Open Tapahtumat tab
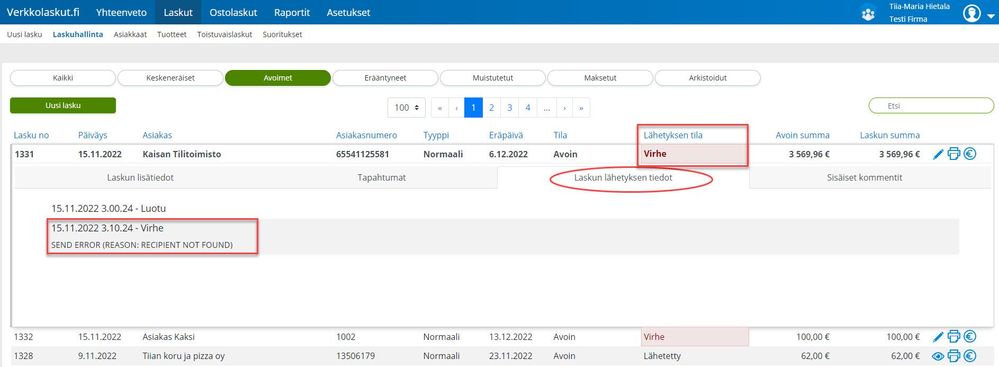 (382, 178)
